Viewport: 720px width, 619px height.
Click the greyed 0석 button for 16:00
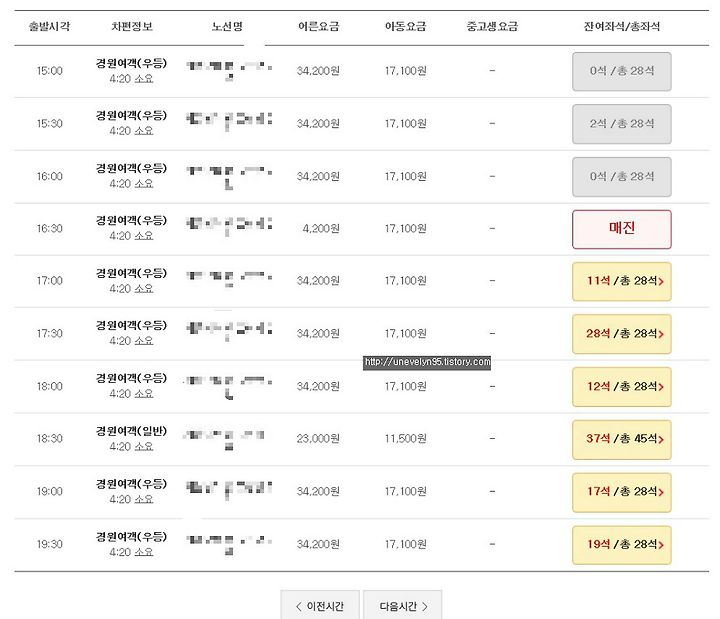[622, 177]
